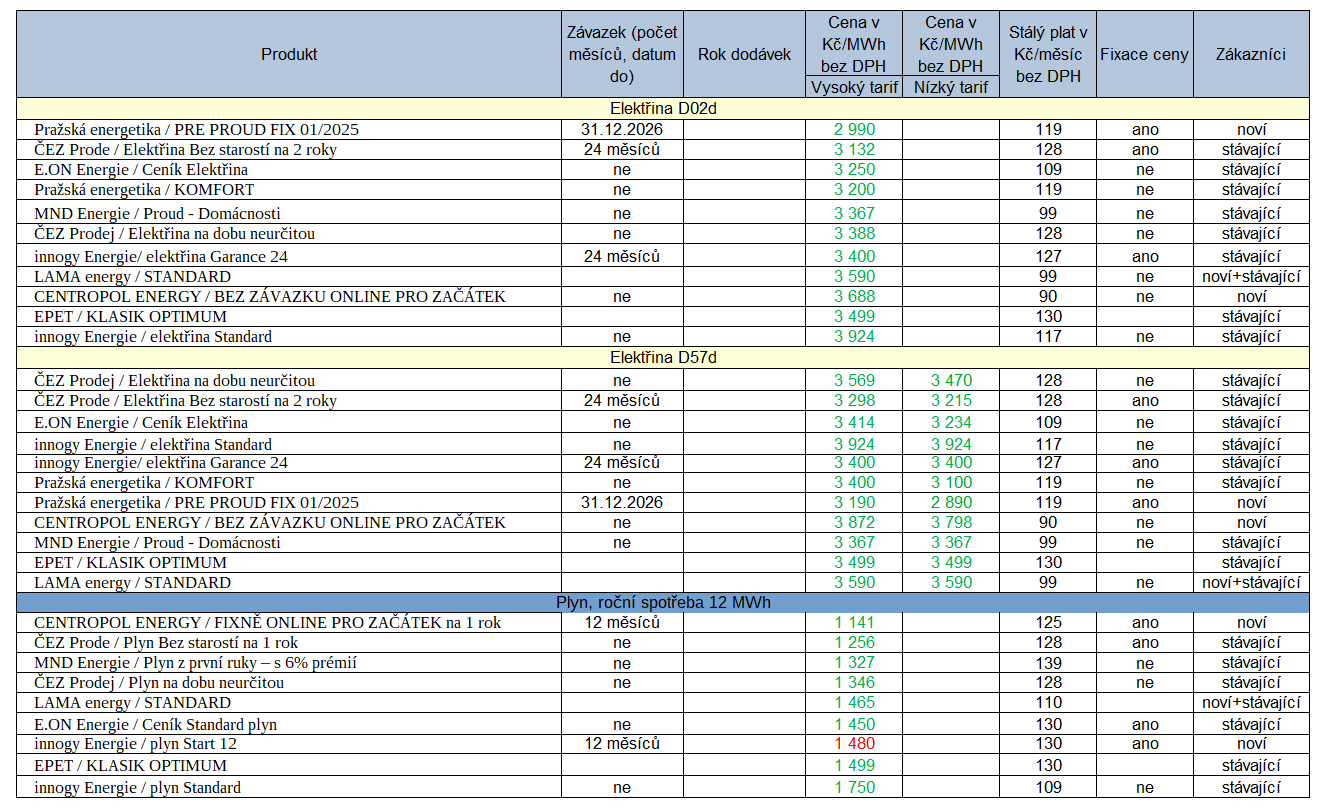The height and width of the screenshot is (808, 1318).
Task: Click the 'Rok dodávek' column header
Action: [x=744, y=54]
